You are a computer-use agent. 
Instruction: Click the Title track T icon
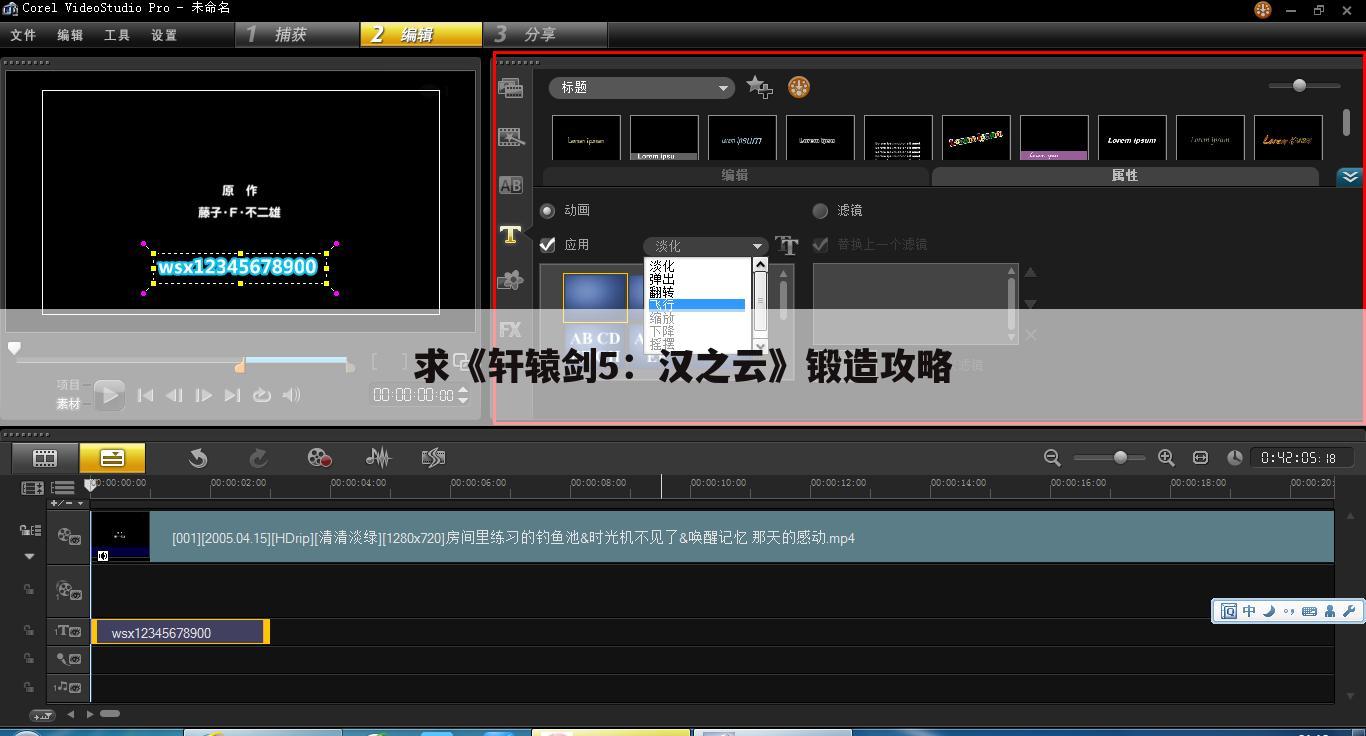(x=68, y=631)
